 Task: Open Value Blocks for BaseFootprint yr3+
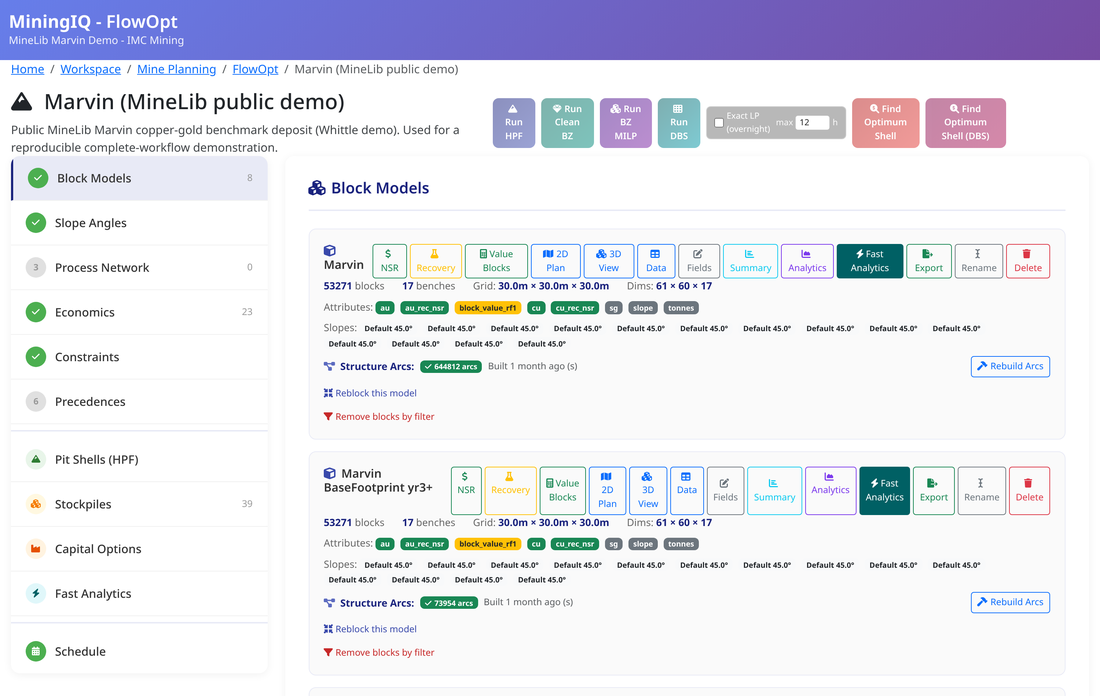pyautogui.click(x=562, y=490)
